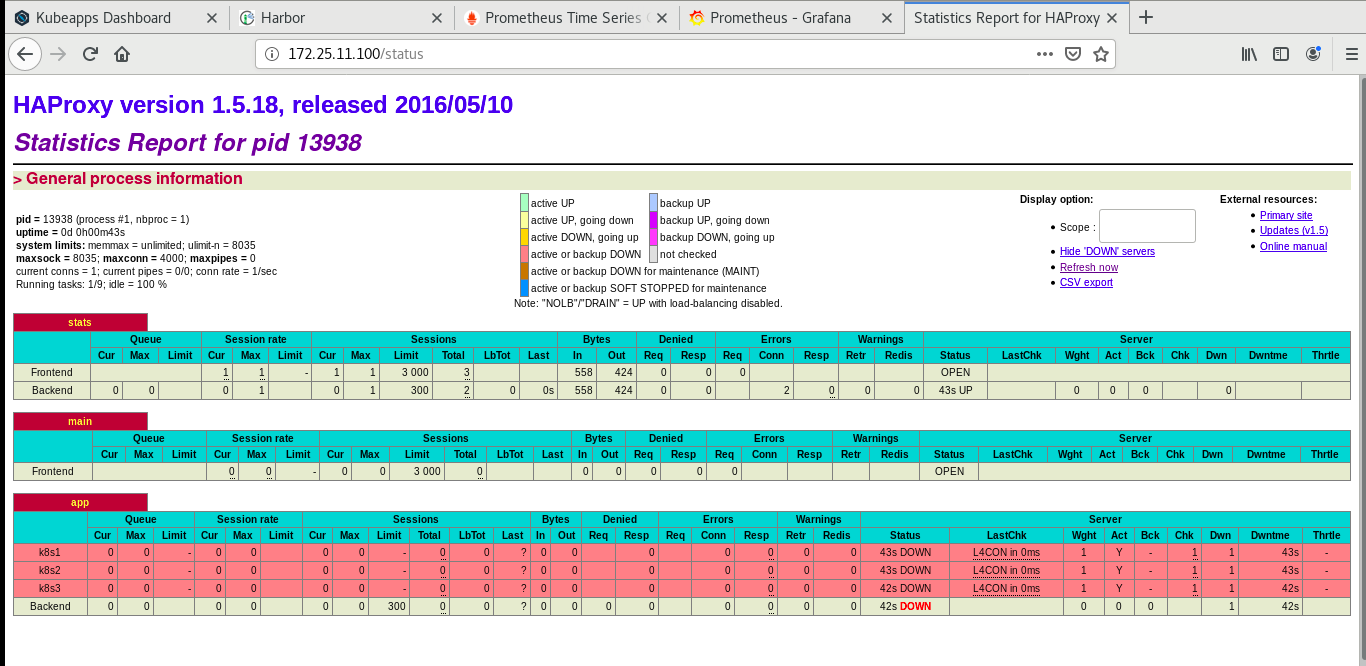The image size is (1366, 666).
Task: Click the backup UP legend color box
Action: 653,203
